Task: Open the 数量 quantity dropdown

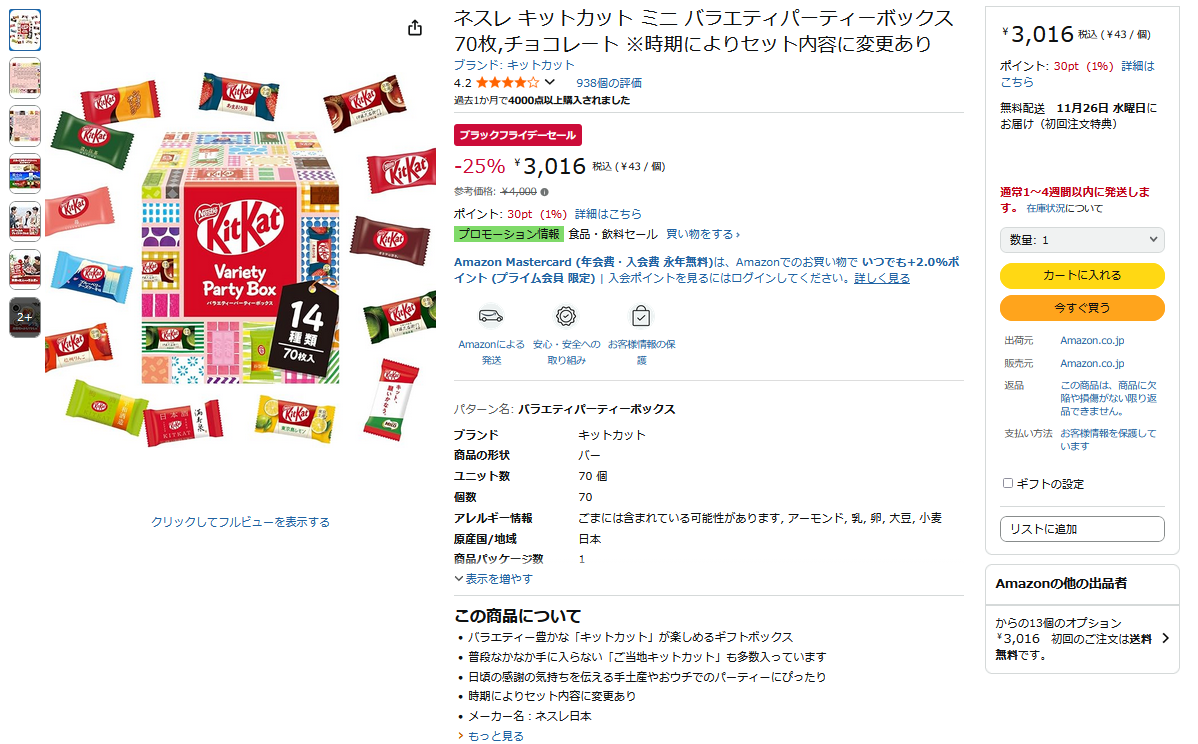Action: (x=1082, y=240)
